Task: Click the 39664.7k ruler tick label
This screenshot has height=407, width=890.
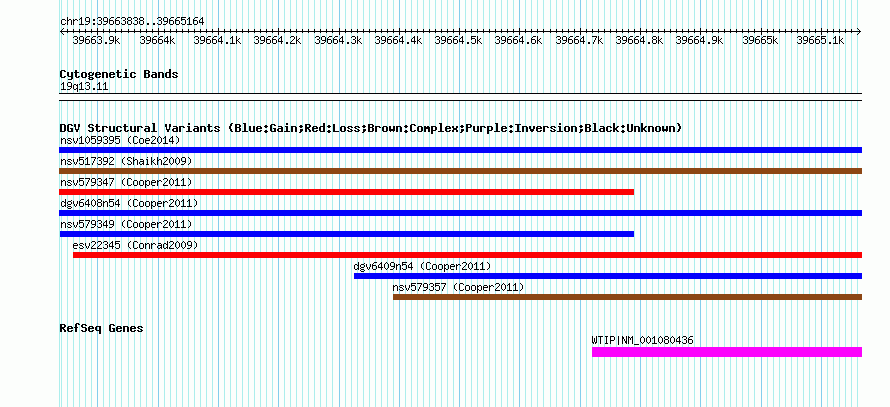Action: pos(580,41)
